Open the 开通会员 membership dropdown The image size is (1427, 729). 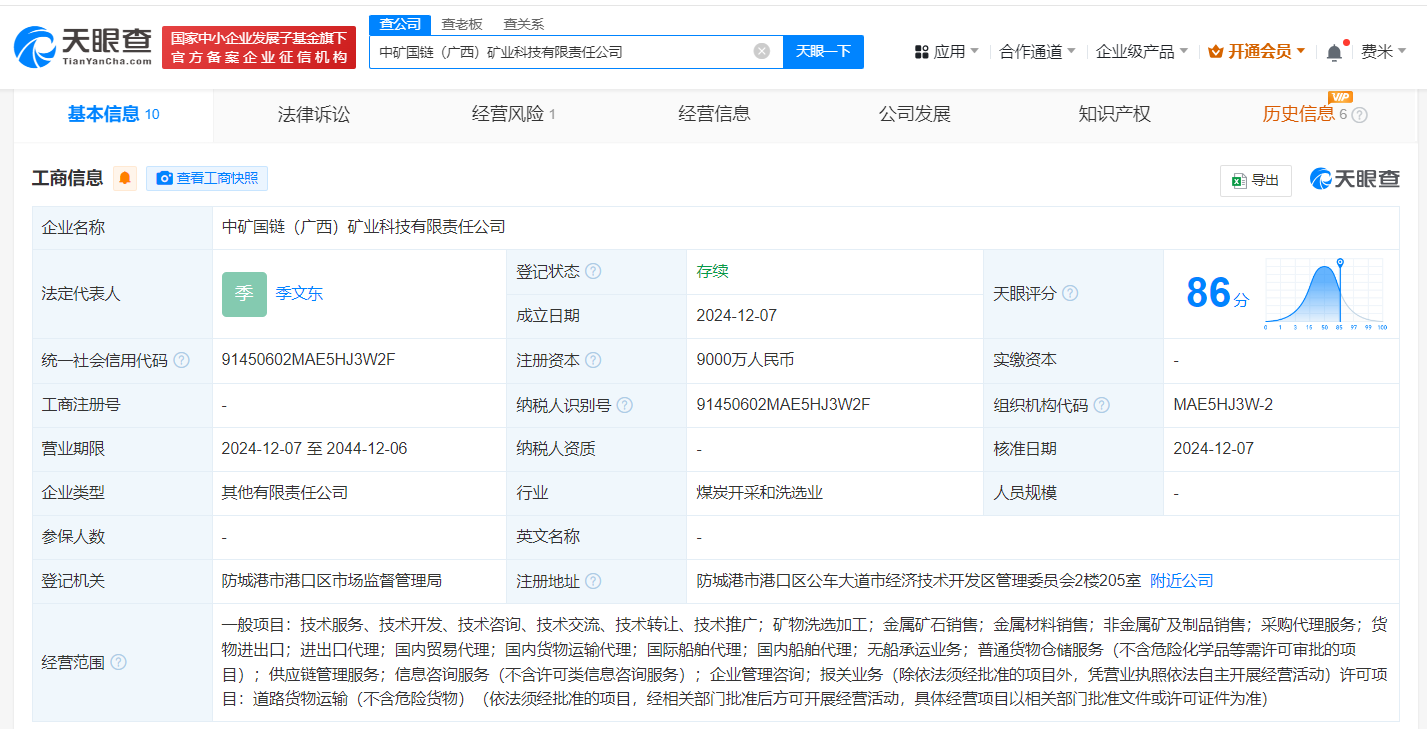(x=1257, y=52)
